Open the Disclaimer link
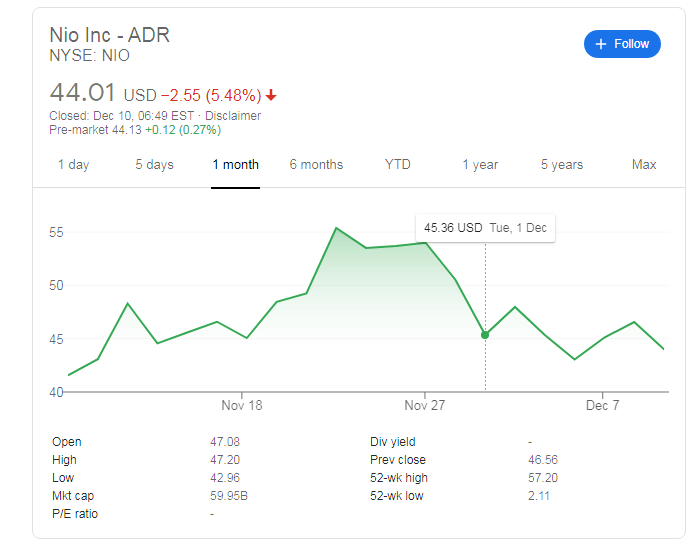Image resolution: width=694 pixels, height=548 pixels. point(233,116)
